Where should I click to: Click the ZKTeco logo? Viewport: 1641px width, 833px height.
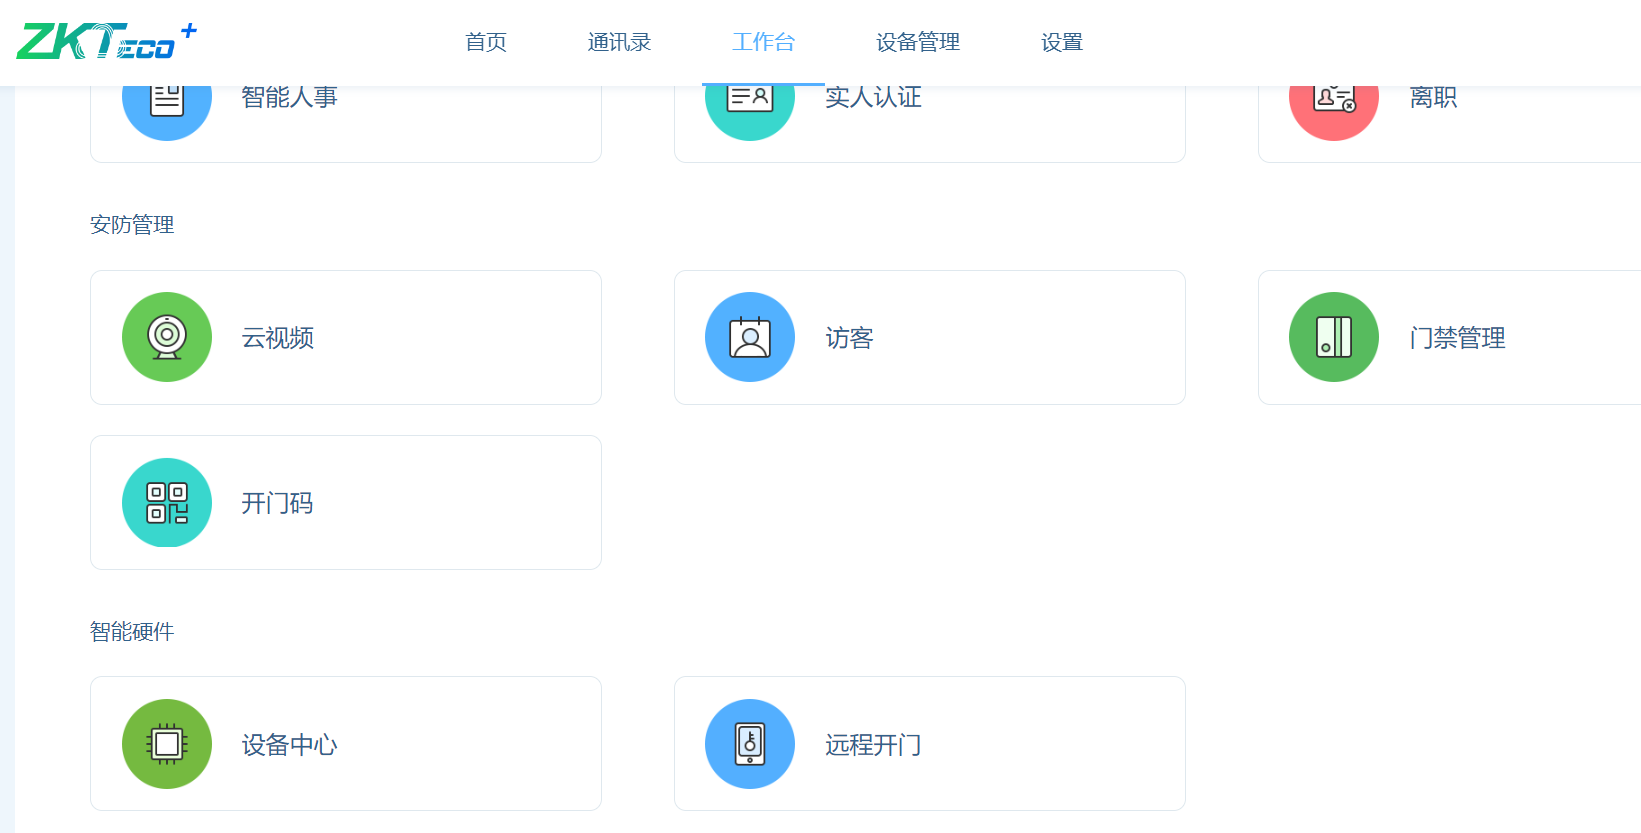pyautogui.click(x=100, y=41)
